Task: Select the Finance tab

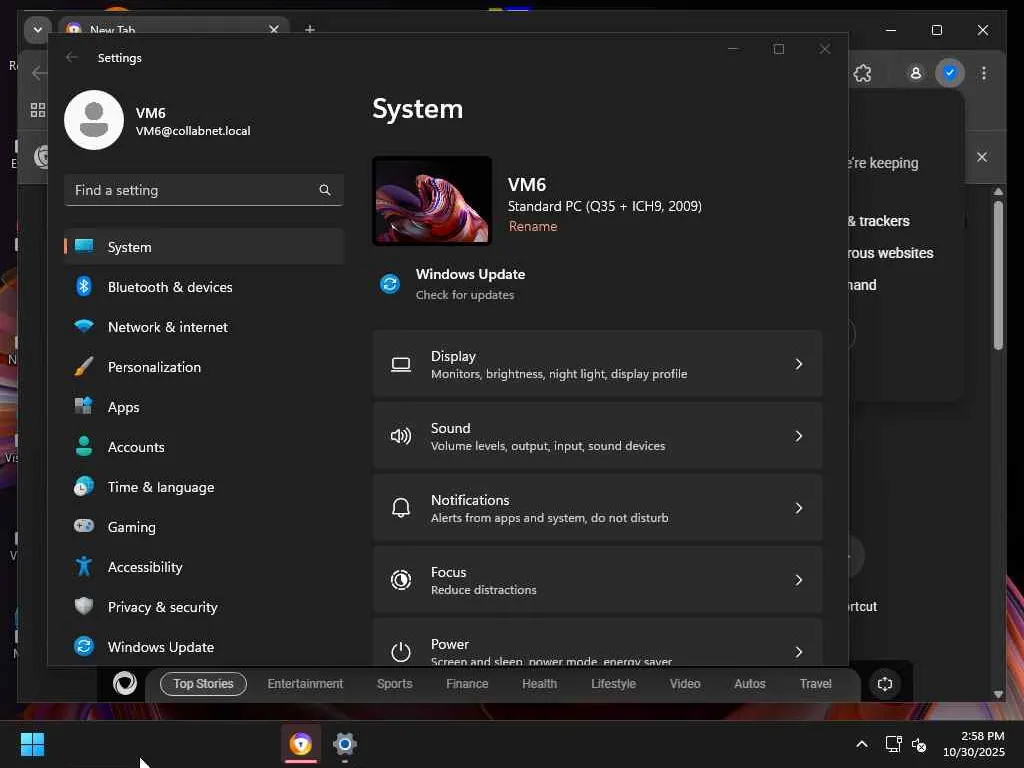Action: (x=467, y=684)
